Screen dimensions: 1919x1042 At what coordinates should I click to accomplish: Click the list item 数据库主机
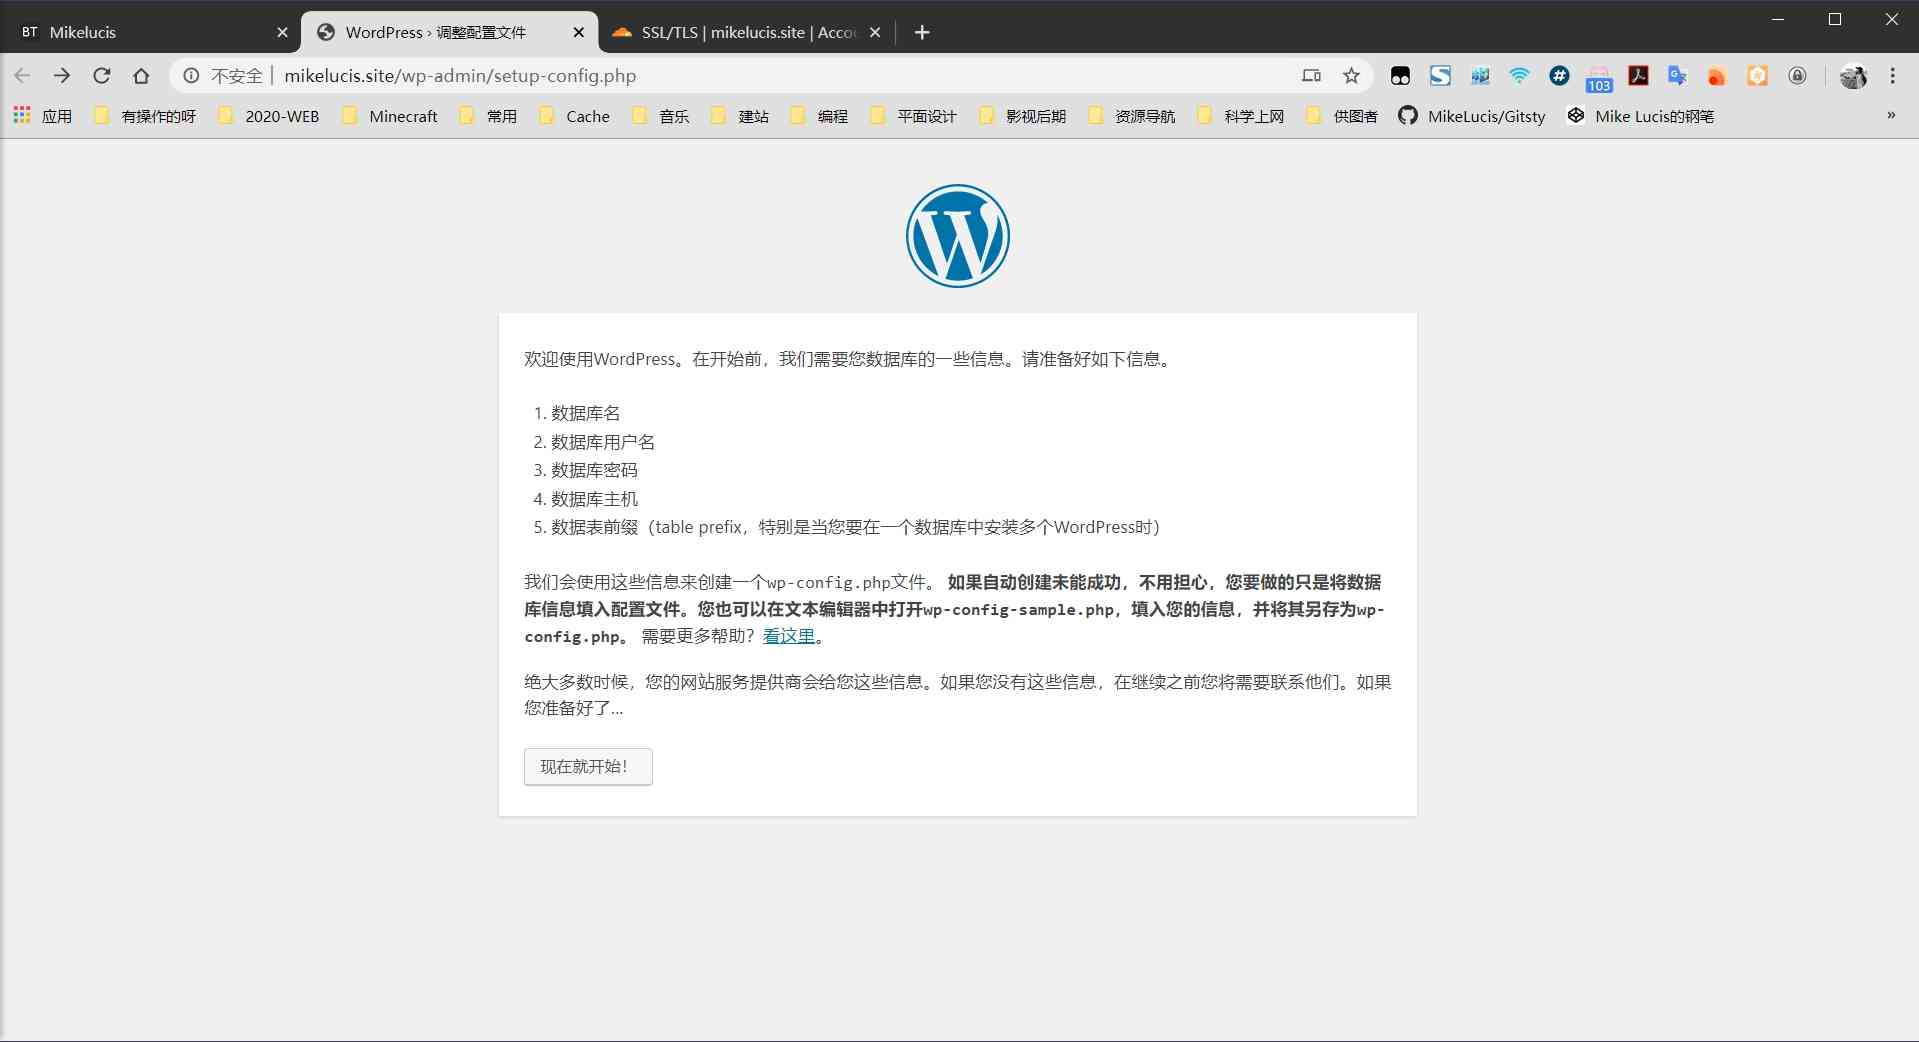point(594,499)
